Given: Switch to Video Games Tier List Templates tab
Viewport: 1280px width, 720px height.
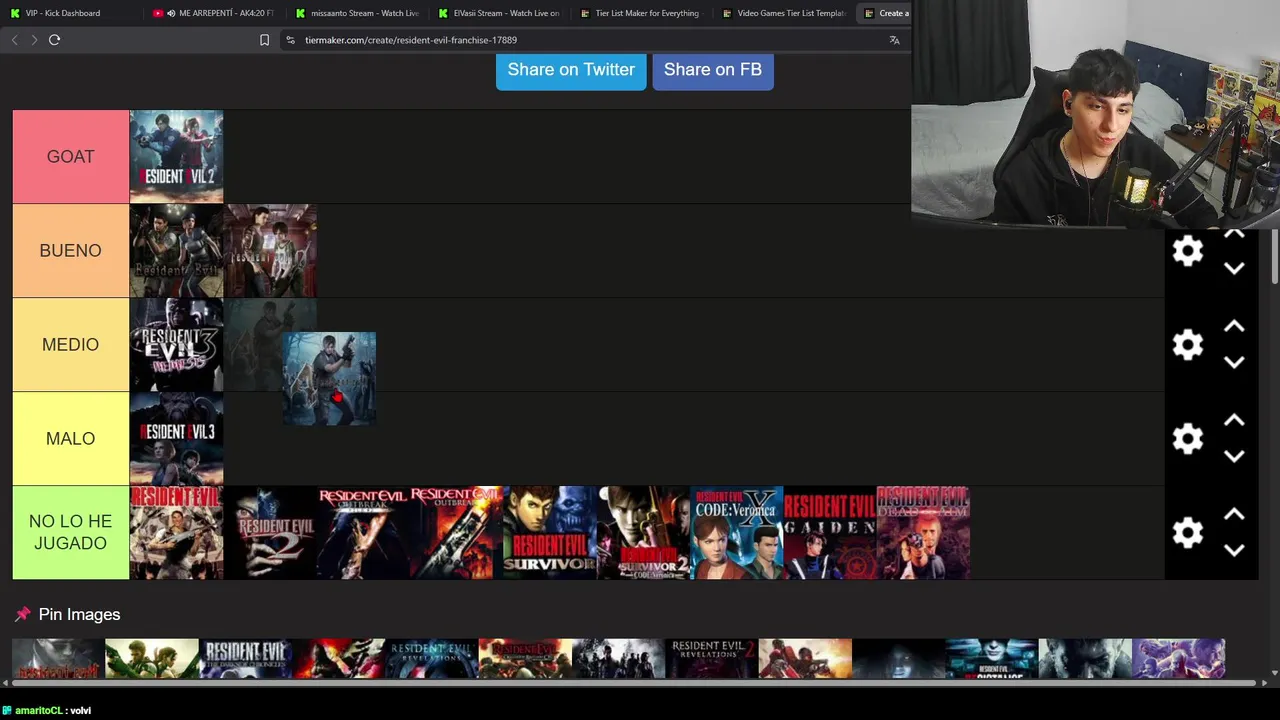Looking at the screenshot, I should 784,13.
